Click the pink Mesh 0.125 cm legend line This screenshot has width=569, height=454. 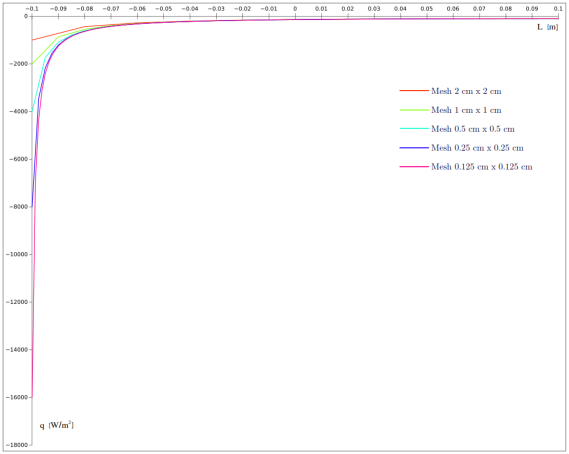414,167
